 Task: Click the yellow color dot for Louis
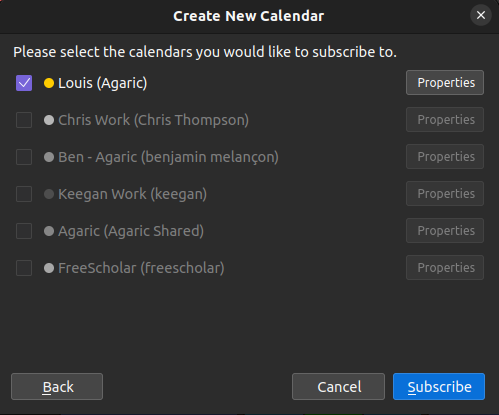click(49, 83)
